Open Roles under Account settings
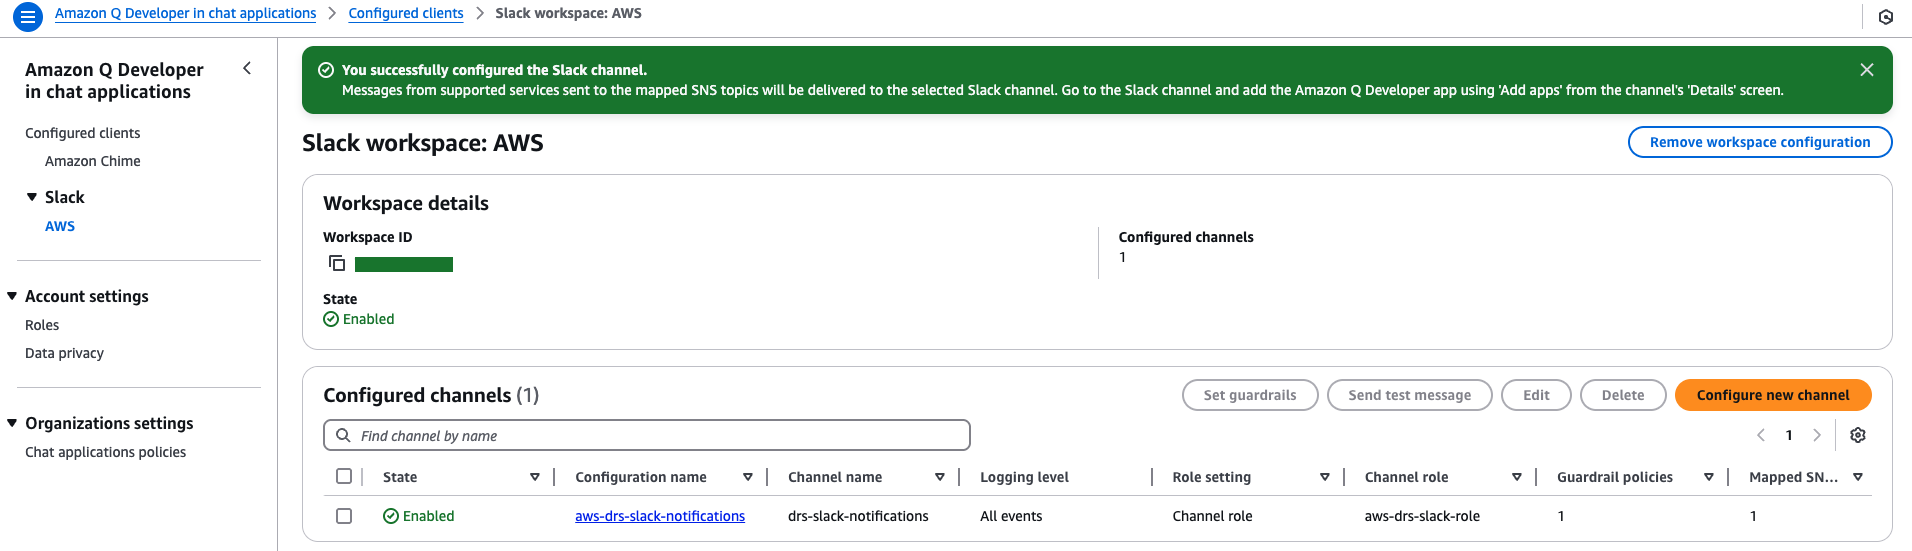Screen dimensions: 1912x551 (x=42, y=325)
